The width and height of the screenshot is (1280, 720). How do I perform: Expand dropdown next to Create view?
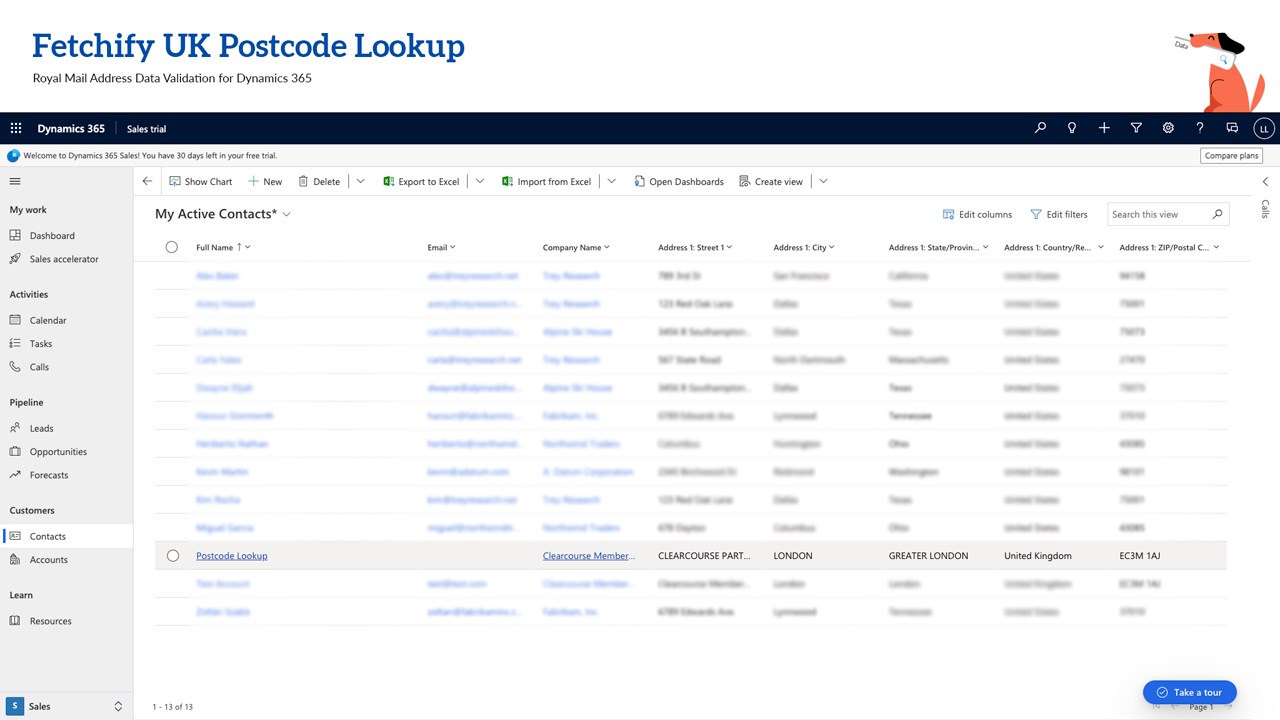click(824, 181)
